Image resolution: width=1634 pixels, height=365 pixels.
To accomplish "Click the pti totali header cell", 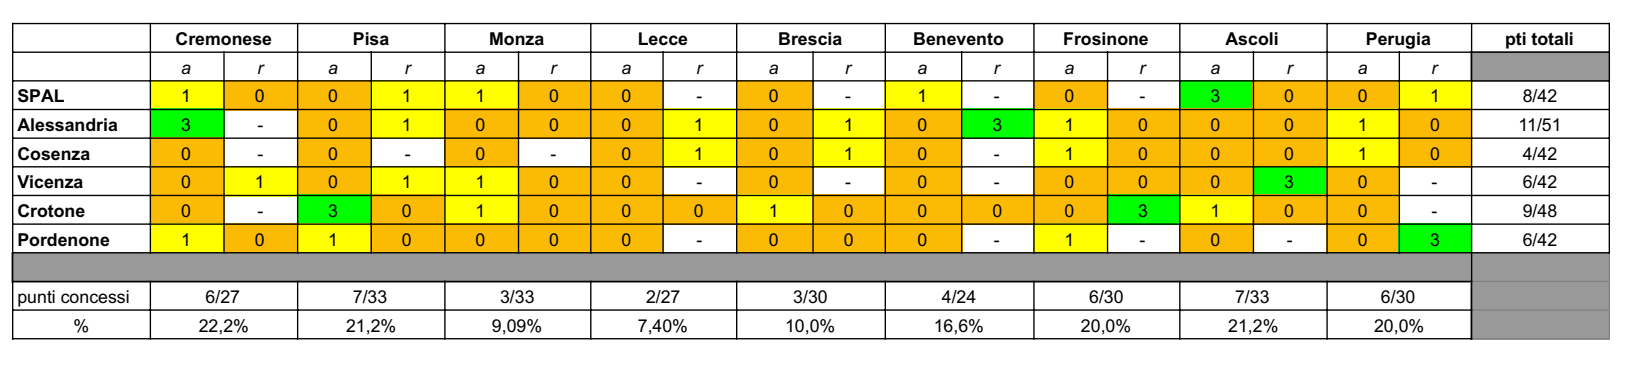I will (x=1539, y=39).
